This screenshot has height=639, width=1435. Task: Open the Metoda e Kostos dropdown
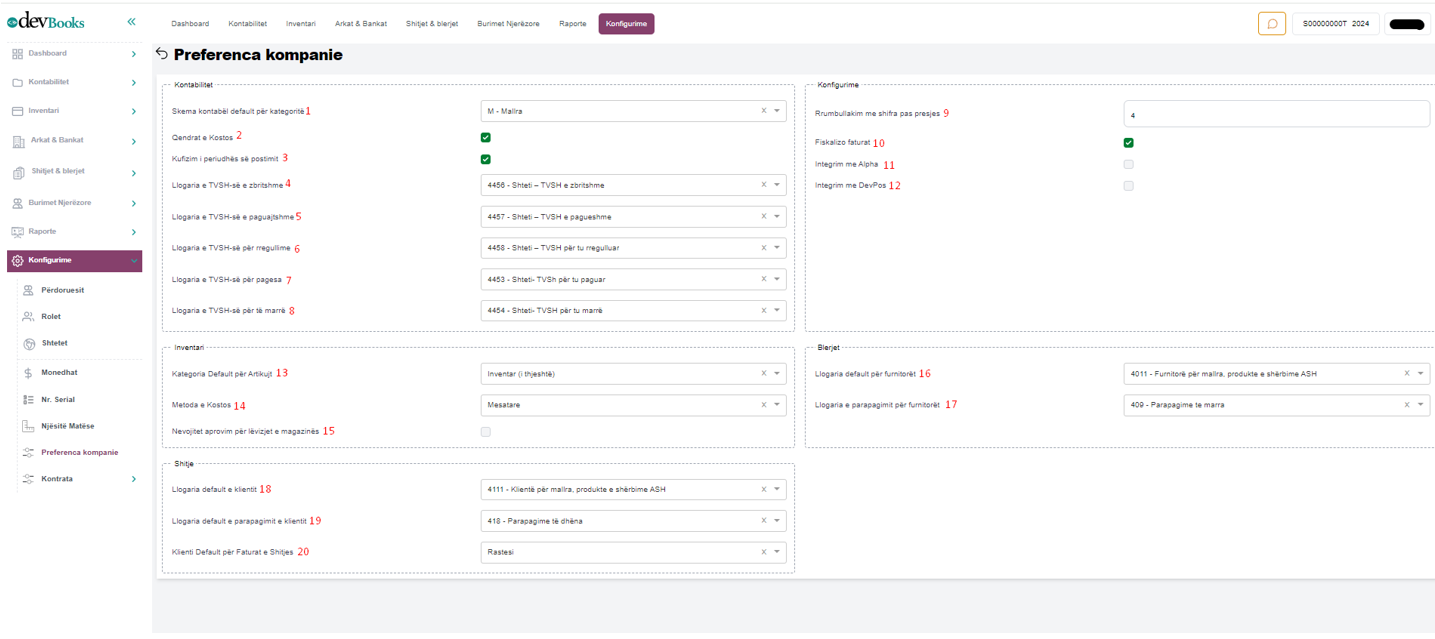point(776,405)
